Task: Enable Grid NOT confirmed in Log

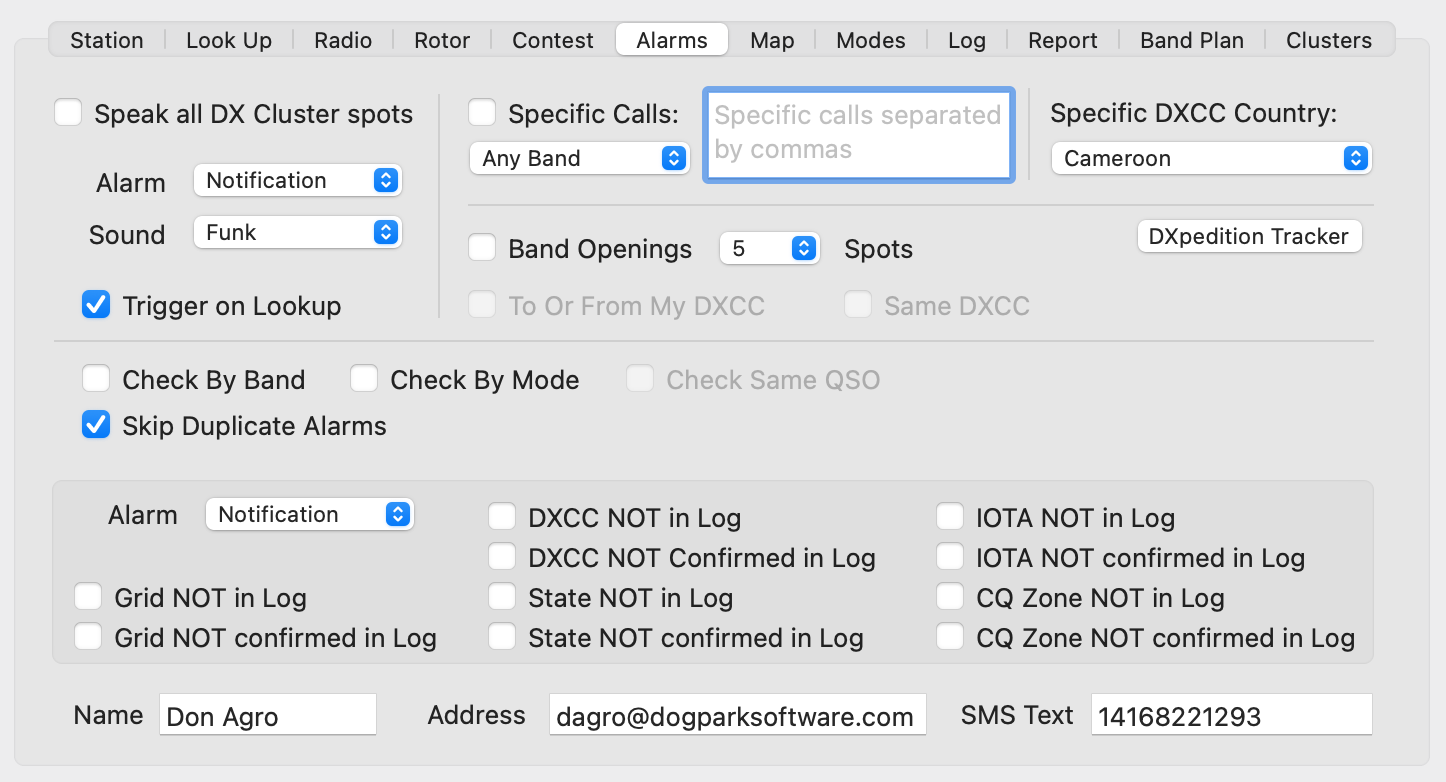Action: point(88,637)
